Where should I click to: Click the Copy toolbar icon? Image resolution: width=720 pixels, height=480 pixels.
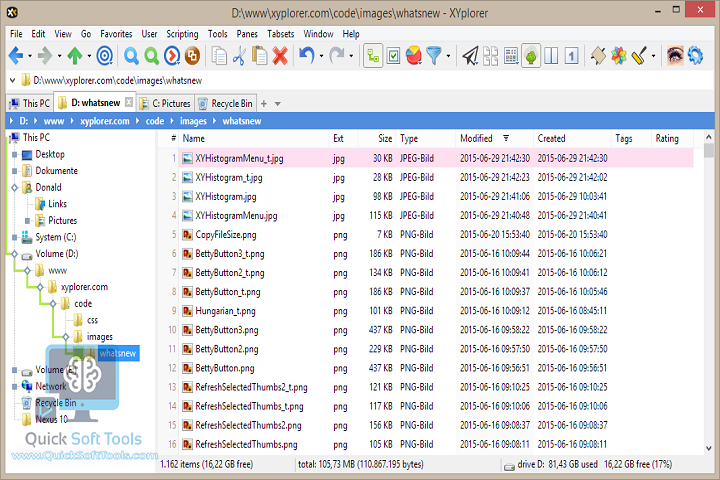(219, 56)
